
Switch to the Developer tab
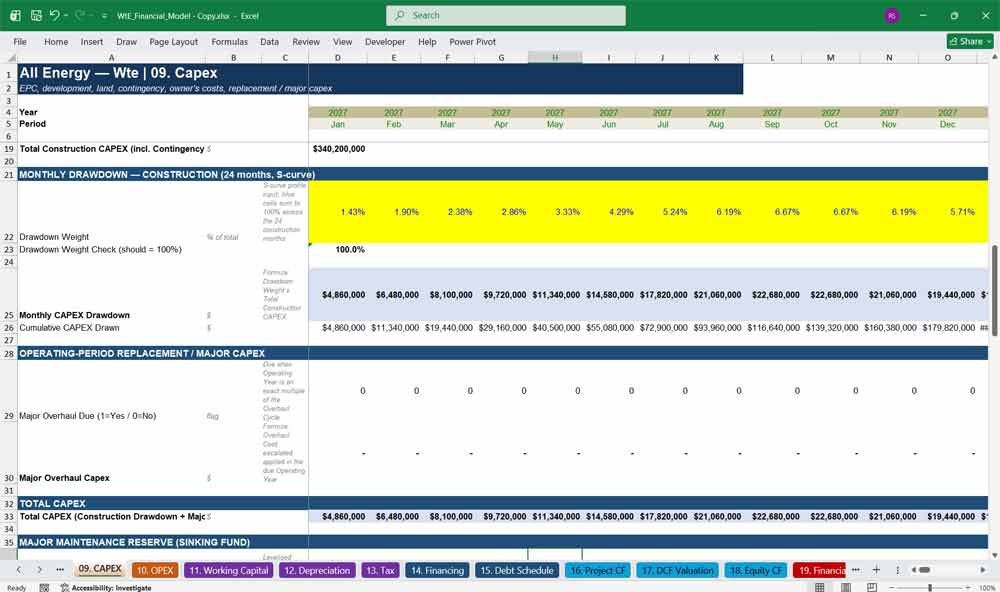(x=385, y=41)
